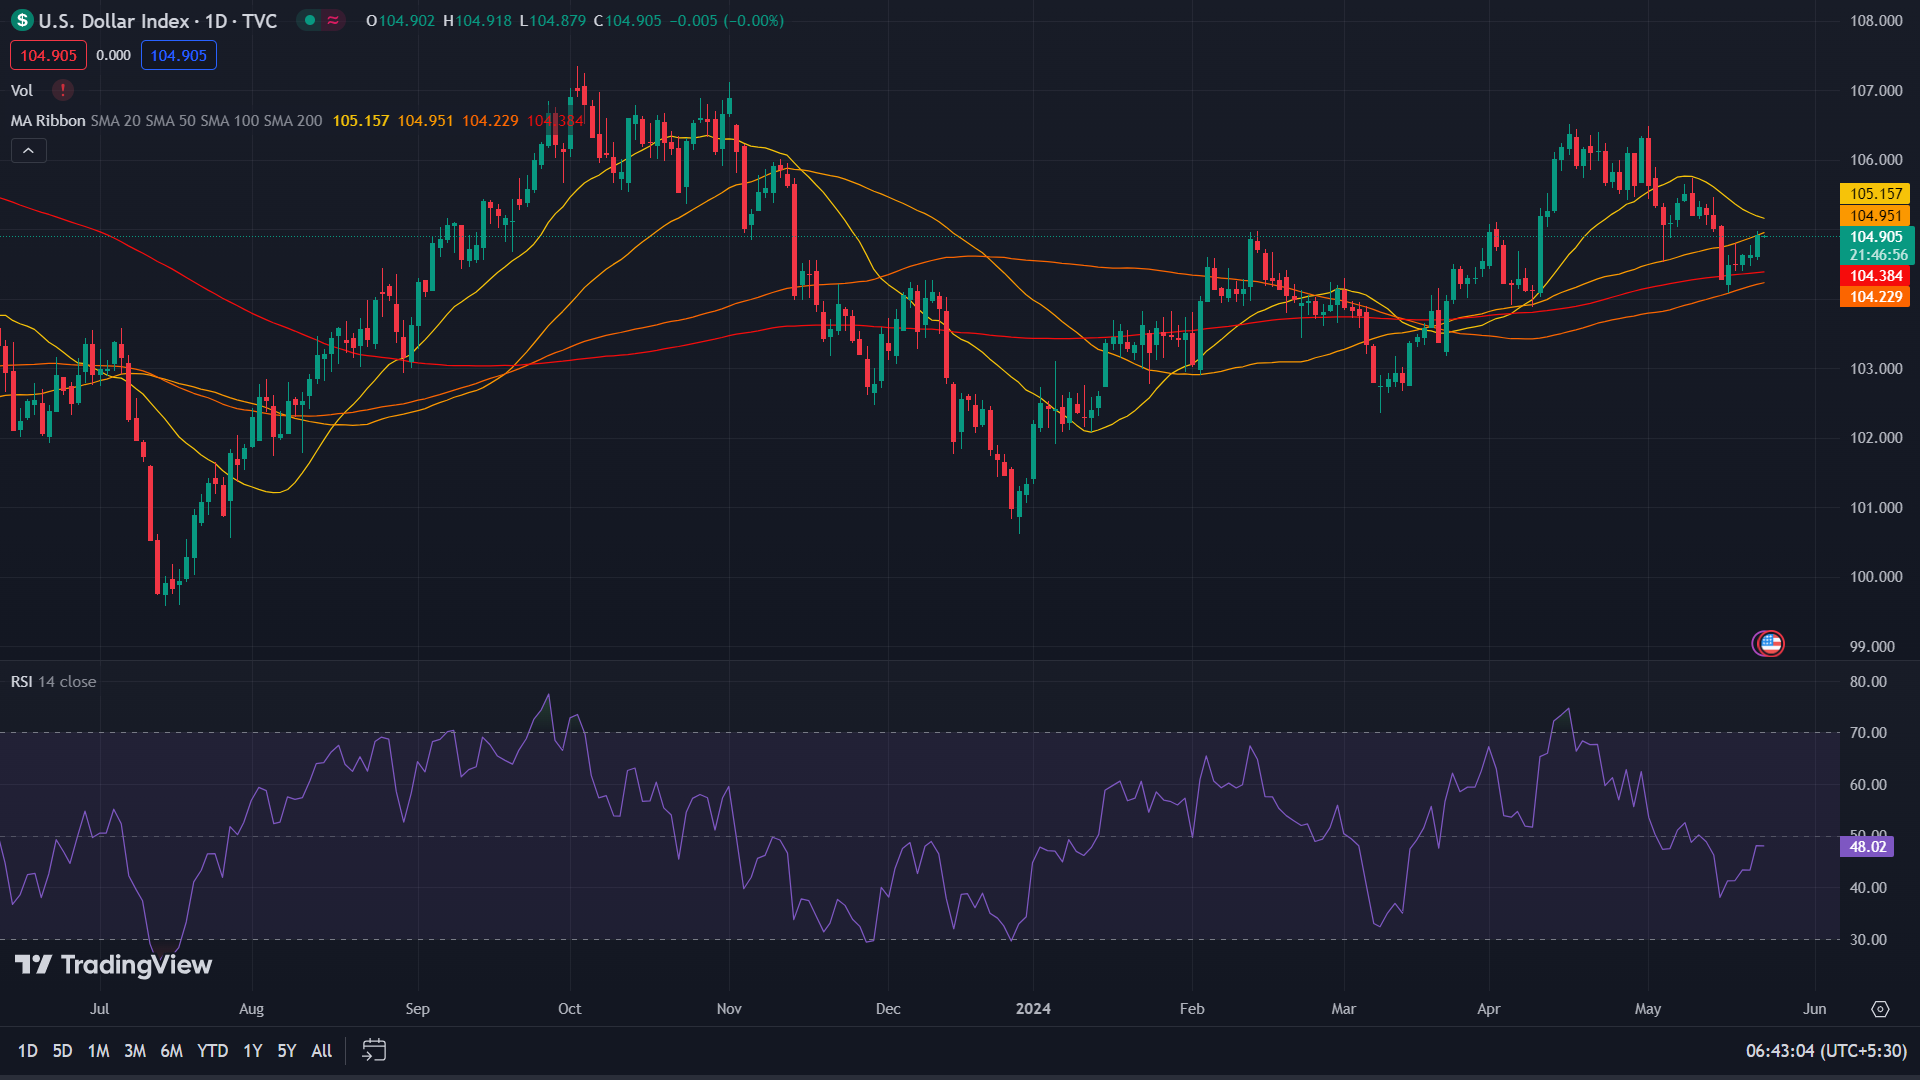Image resolution: width=1920 pixels, height=1080 pixels.
Task: Select the 3M time range
Action: pyautogui.click(x=135, y=1051)
